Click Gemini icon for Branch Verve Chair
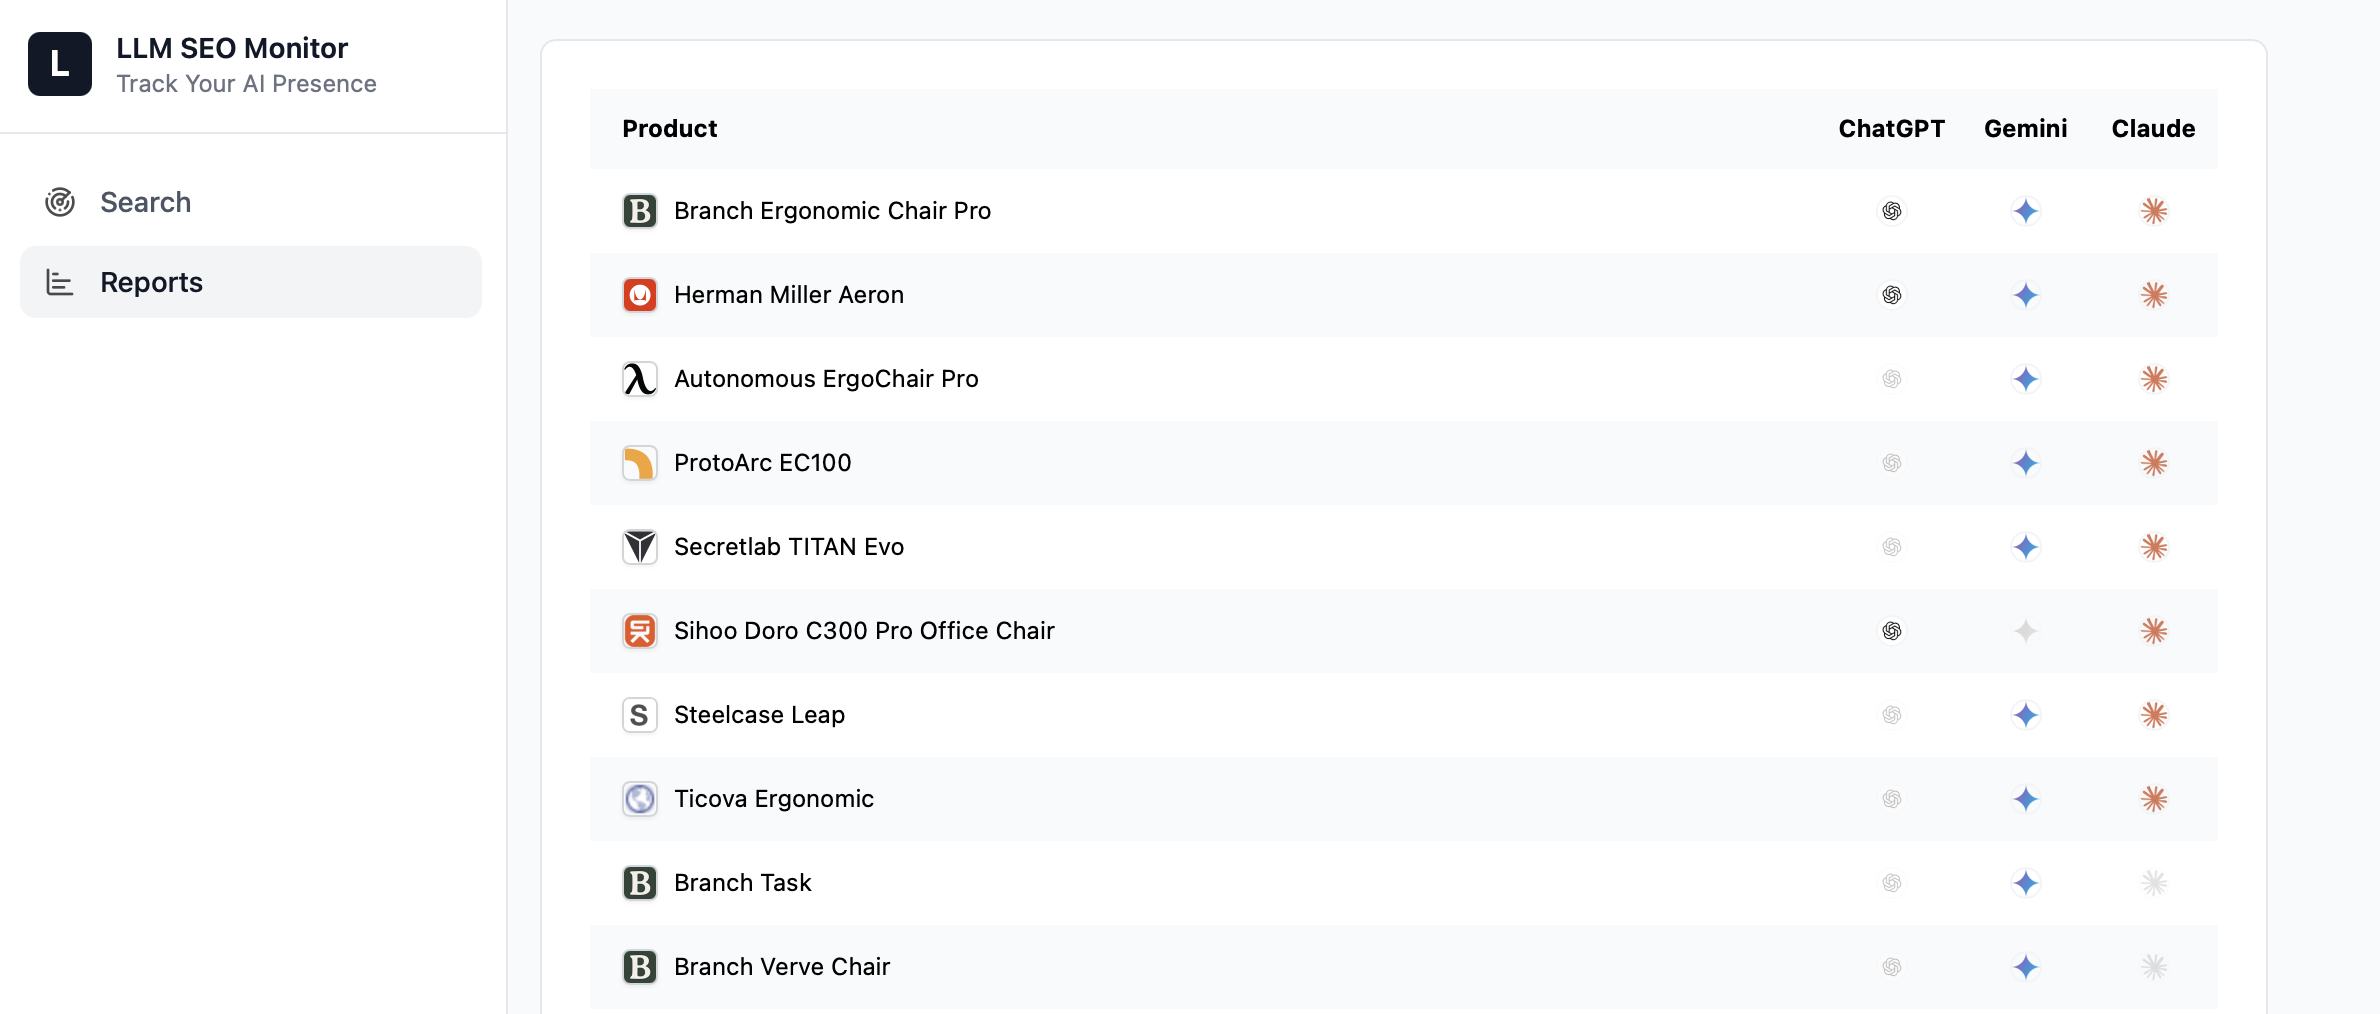2380x1014 pixels. click(x=2025, y=967)
